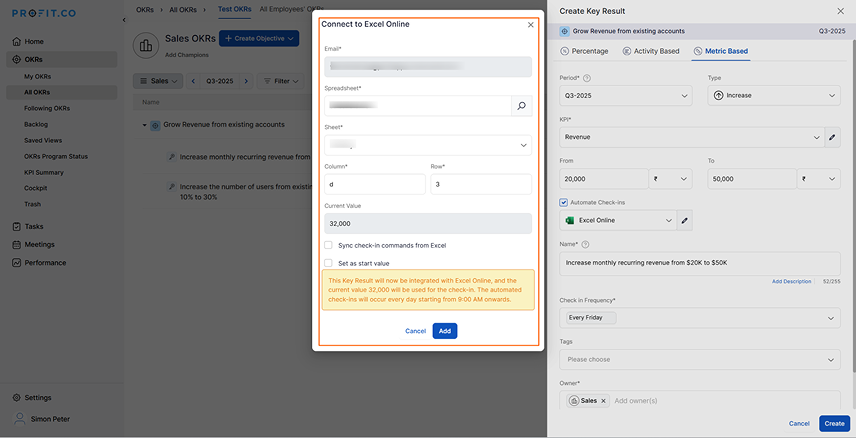Click Add Champions link
The width and height of the screenshot is (856, 438).
pos(187,55)
